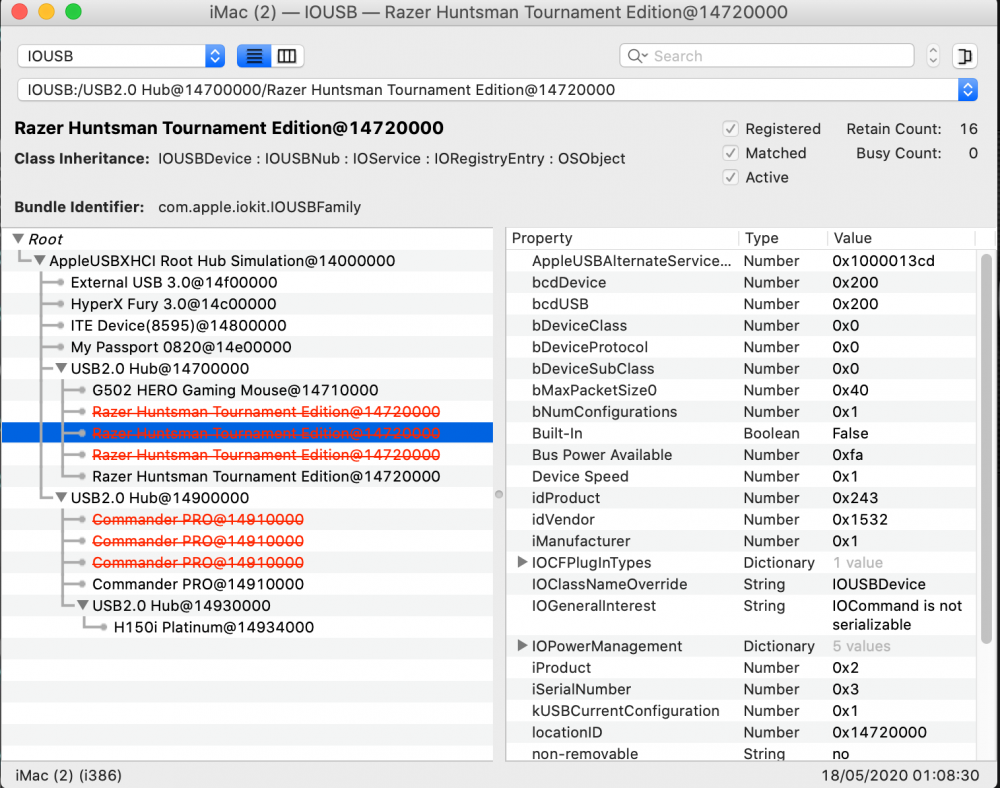
Task: Collapse the Root tree node
Action: point(18,239)
